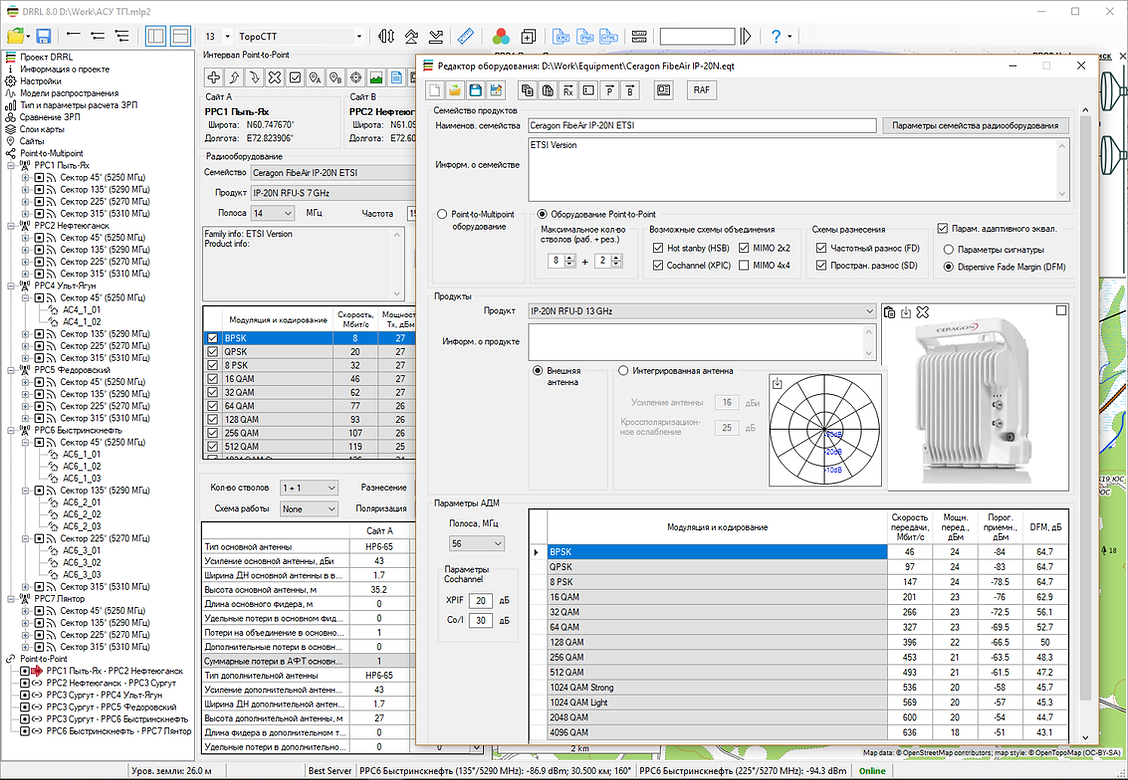
Task: Click the paste-image icon above the product photo
Action: 890,312
